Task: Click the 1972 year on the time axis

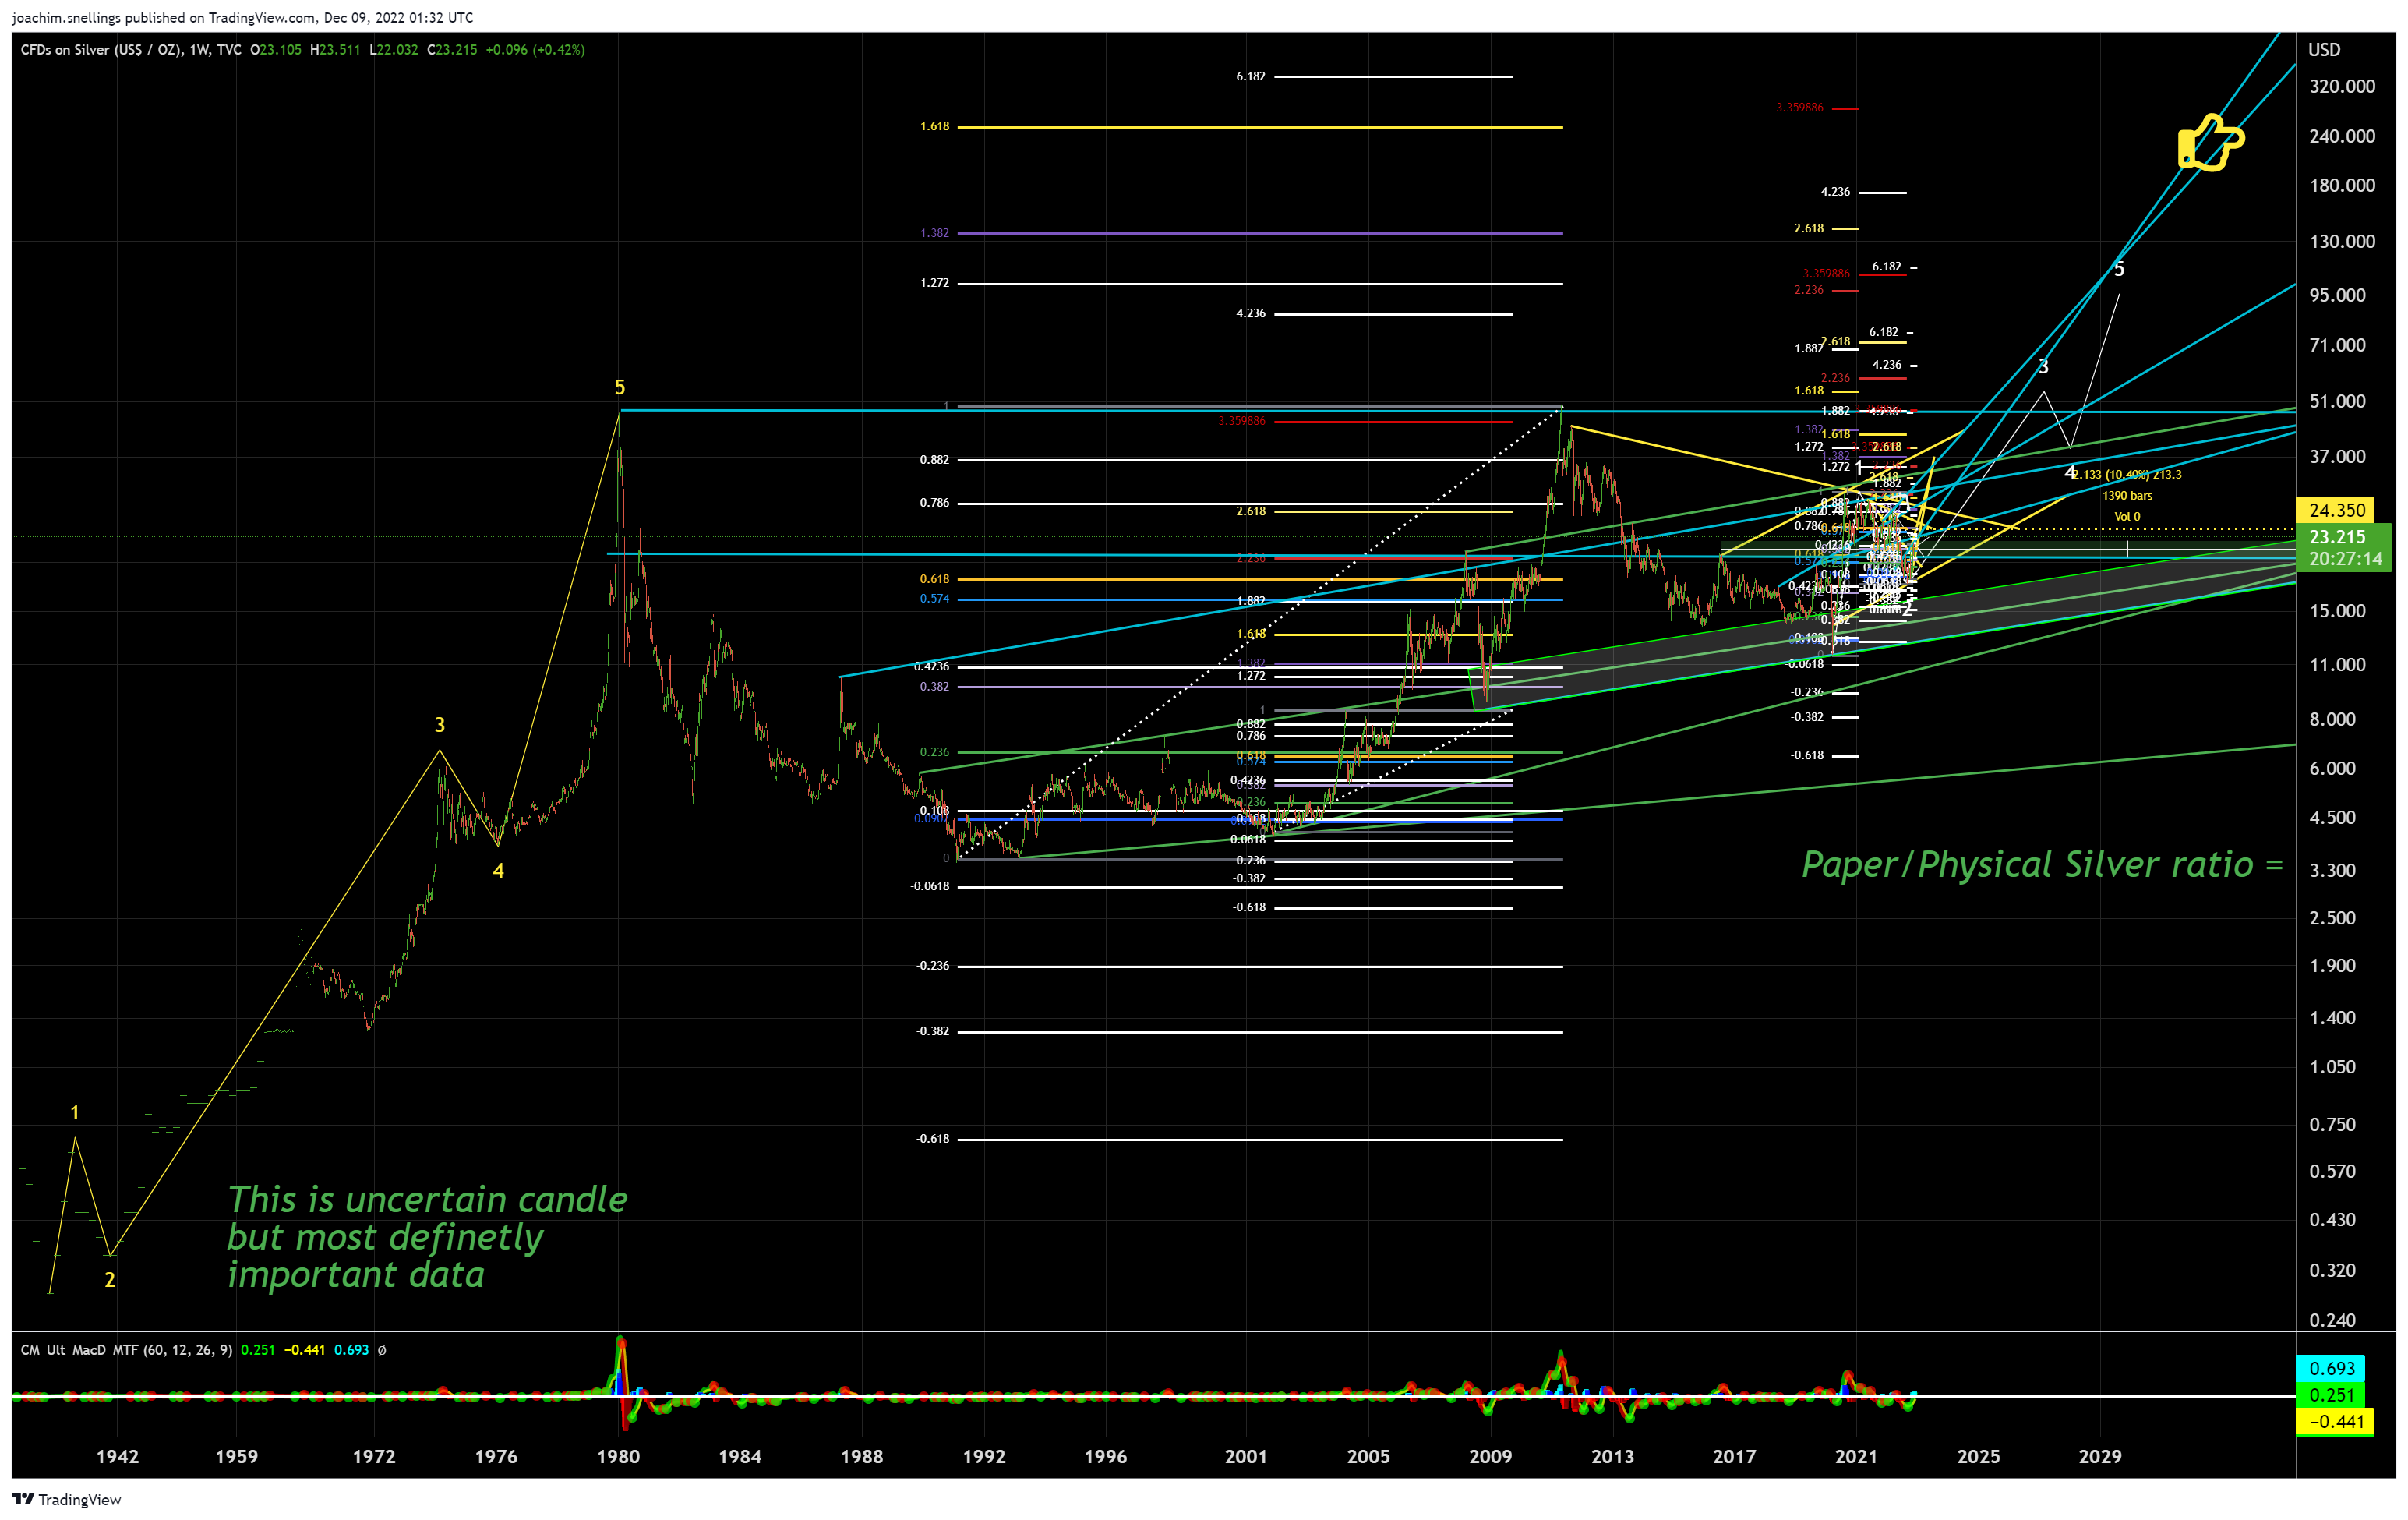Action: pyautogui.click(x=373, y=1456)
